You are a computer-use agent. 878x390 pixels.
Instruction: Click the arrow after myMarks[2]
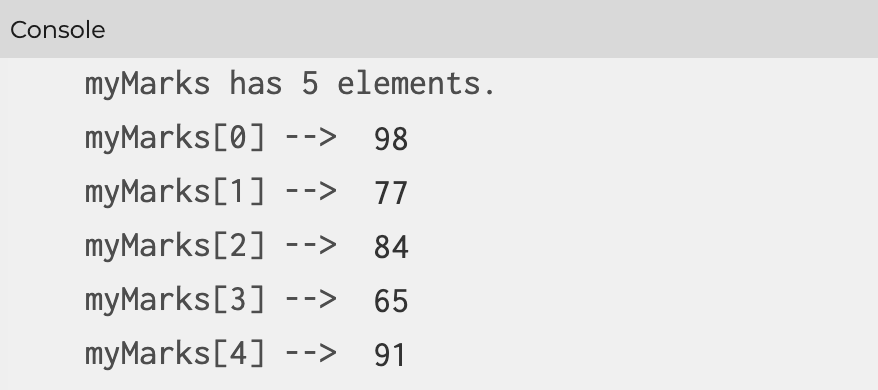[311, 246]
